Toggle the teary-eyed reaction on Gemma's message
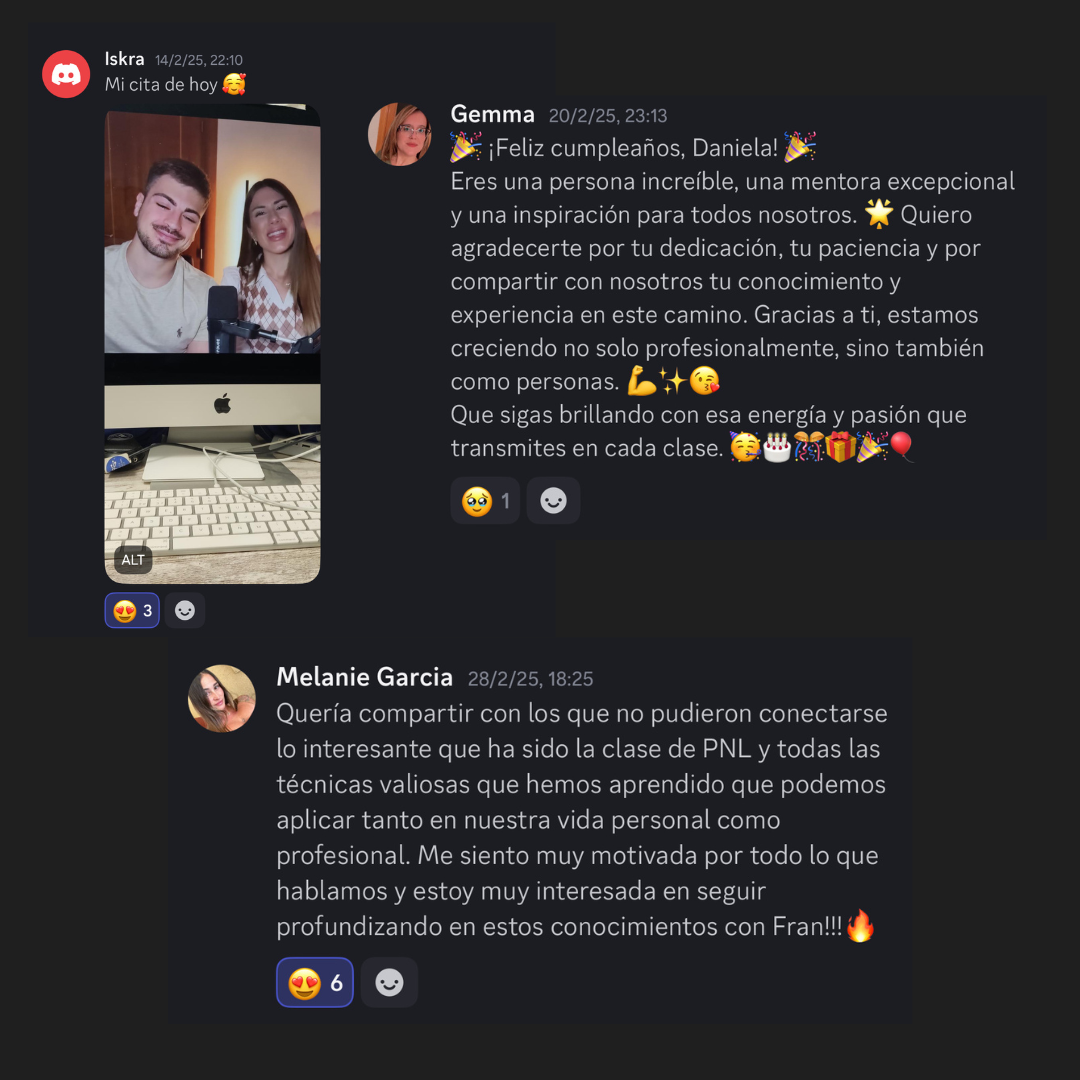 pos(485,501)
